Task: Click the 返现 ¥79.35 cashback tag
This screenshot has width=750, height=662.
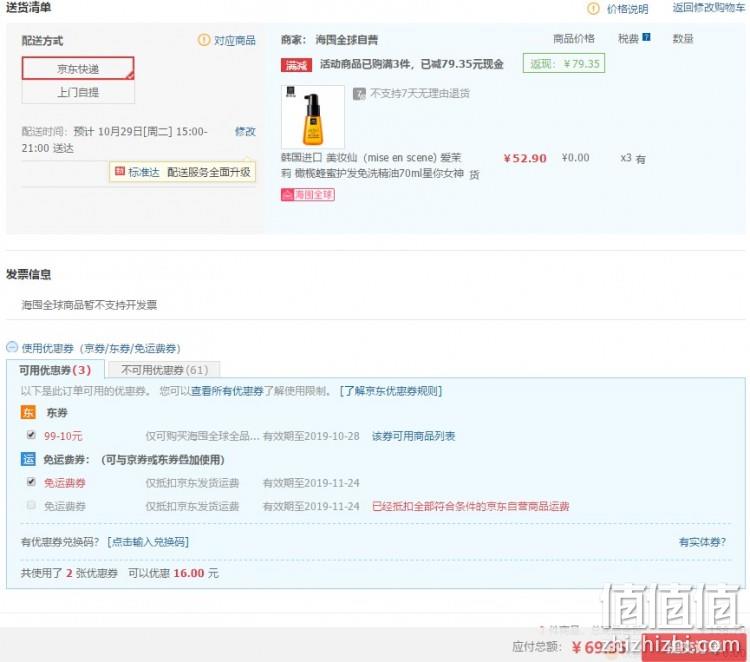Action: pos(564,64)
